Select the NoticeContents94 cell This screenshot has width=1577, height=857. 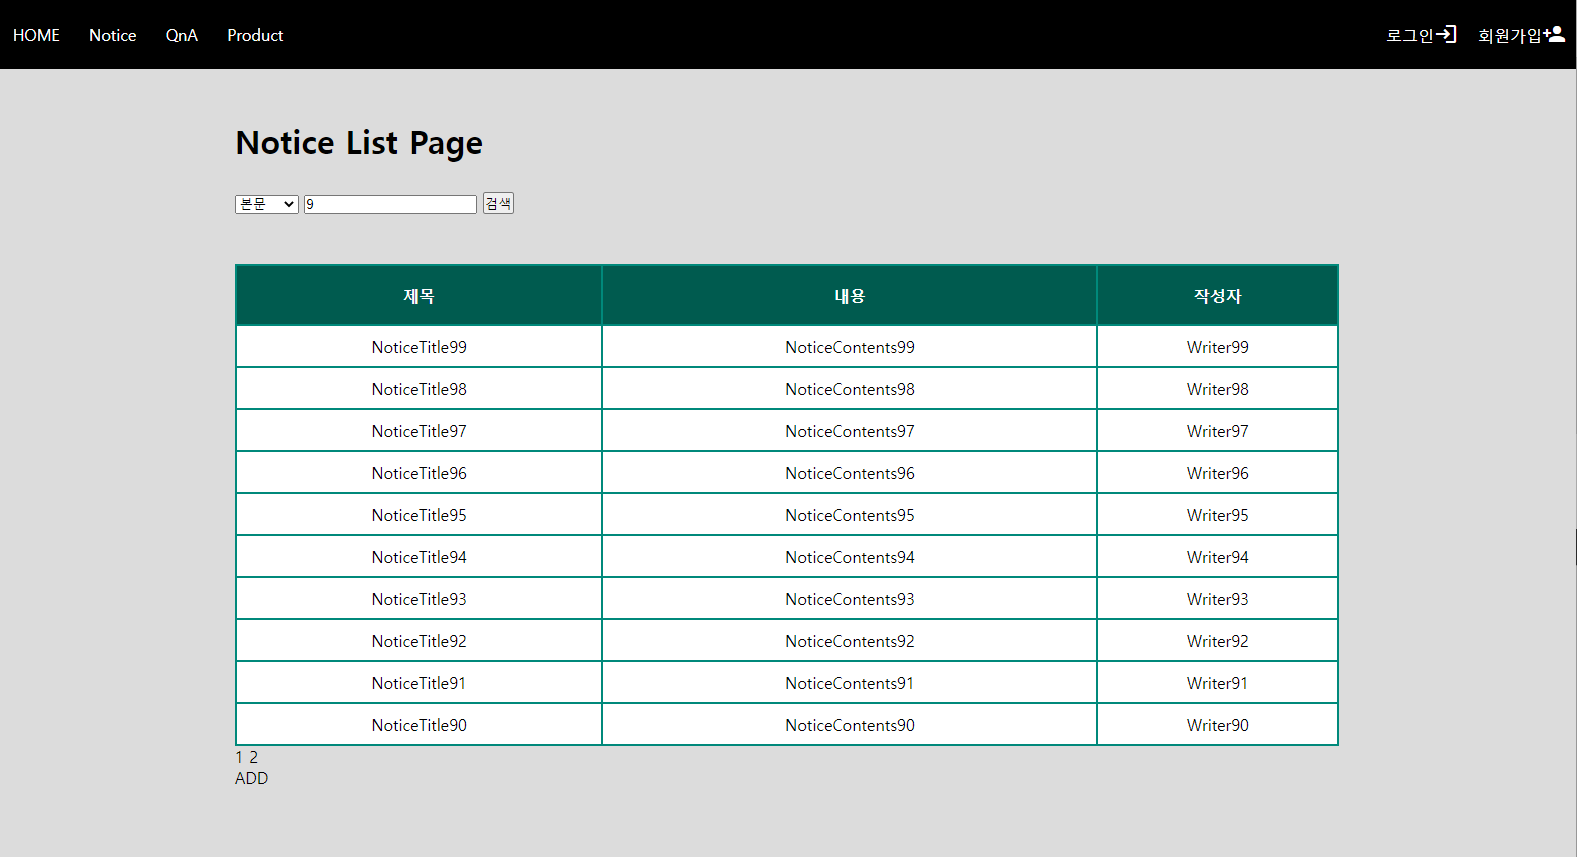point(849,557)
